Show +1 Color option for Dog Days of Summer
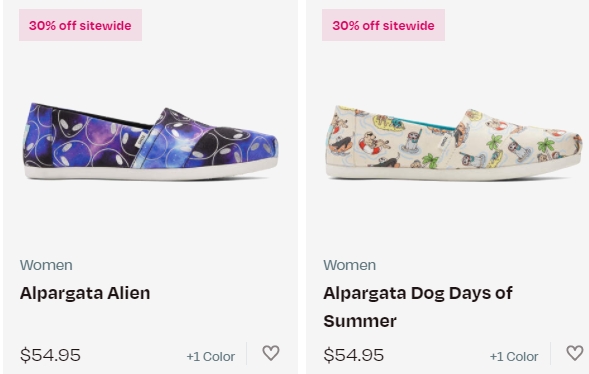Screen dimensions: 589x374 (514, 356)
